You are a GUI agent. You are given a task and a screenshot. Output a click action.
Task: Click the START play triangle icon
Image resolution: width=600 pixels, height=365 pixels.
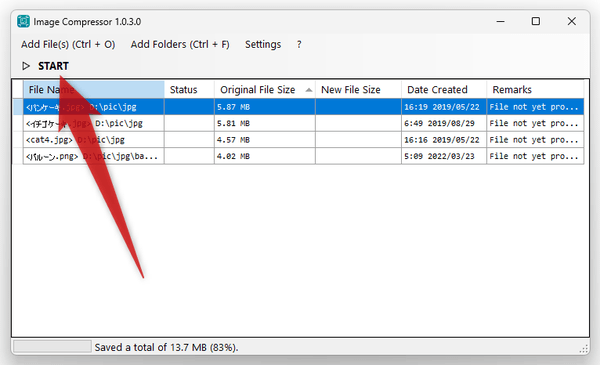click(26, 66)
